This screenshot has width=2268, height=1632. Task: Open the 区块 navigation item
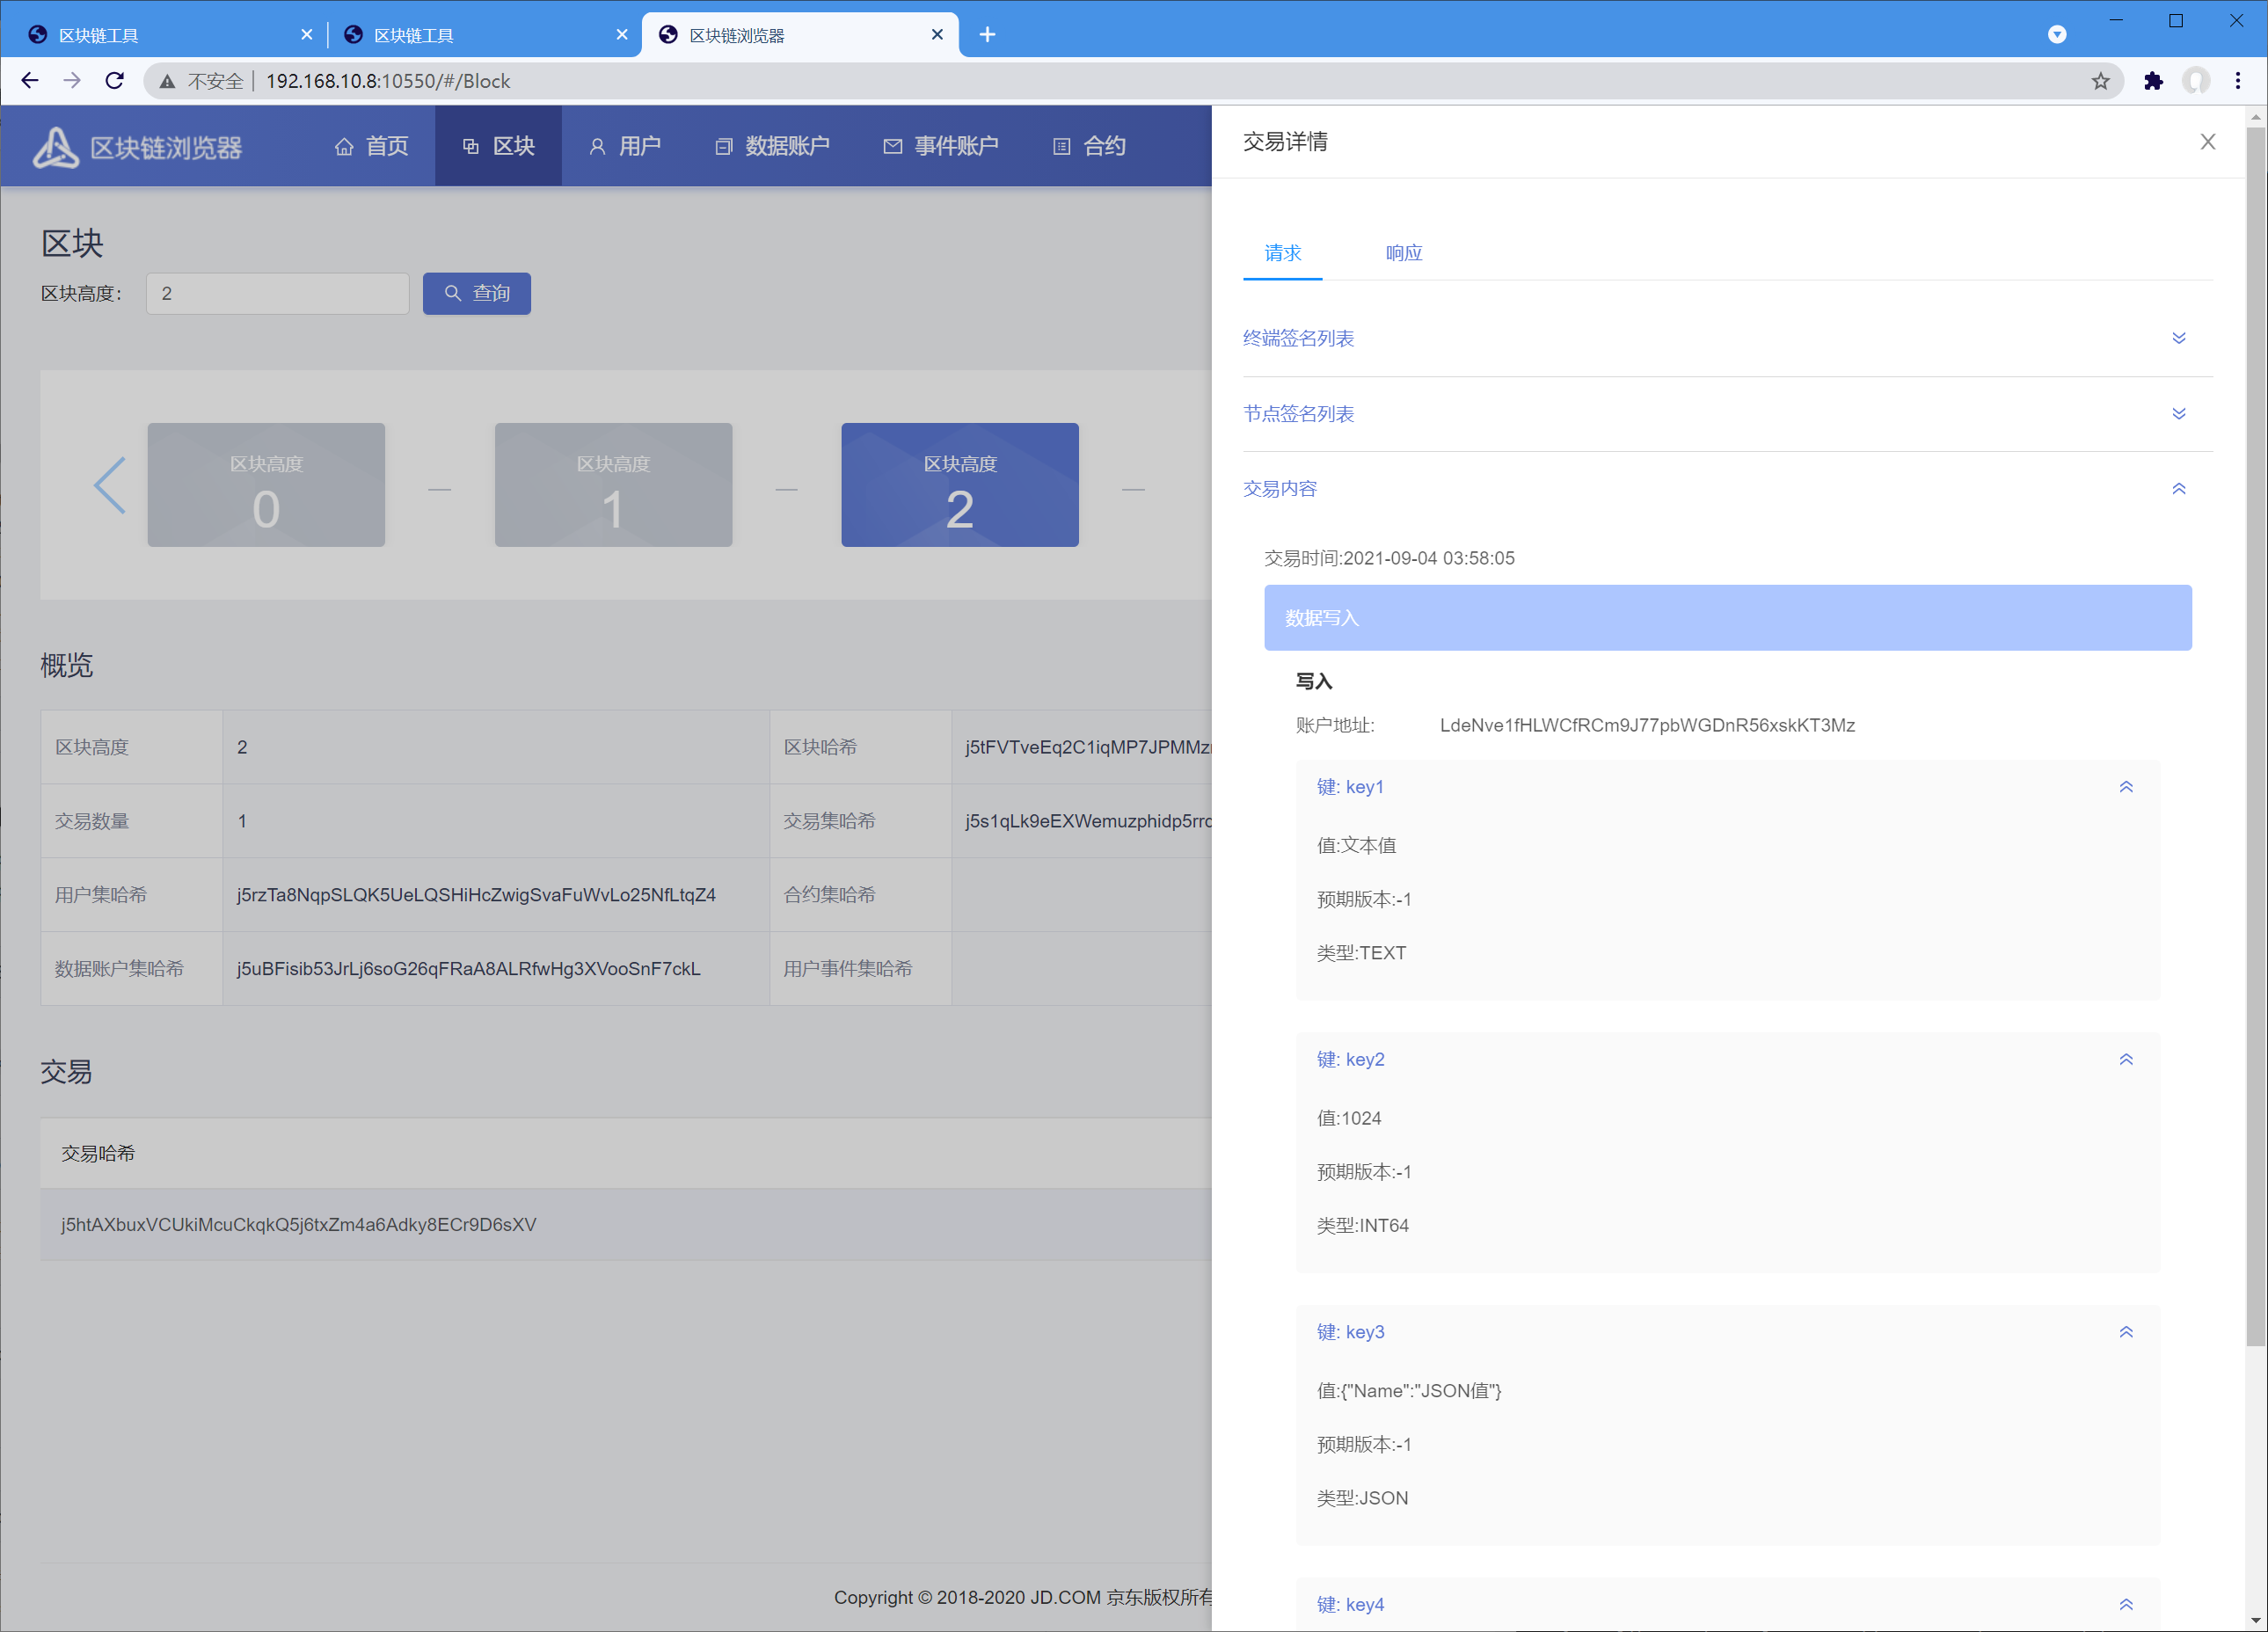498,146
